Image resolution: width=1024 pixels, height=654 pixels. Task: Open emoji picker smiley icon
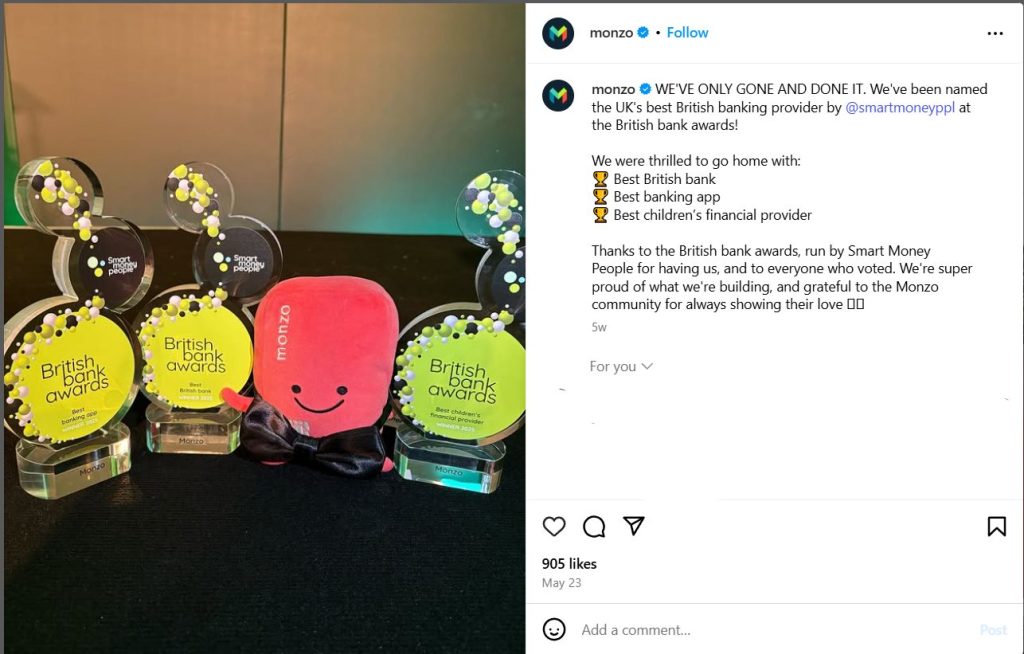554,629
